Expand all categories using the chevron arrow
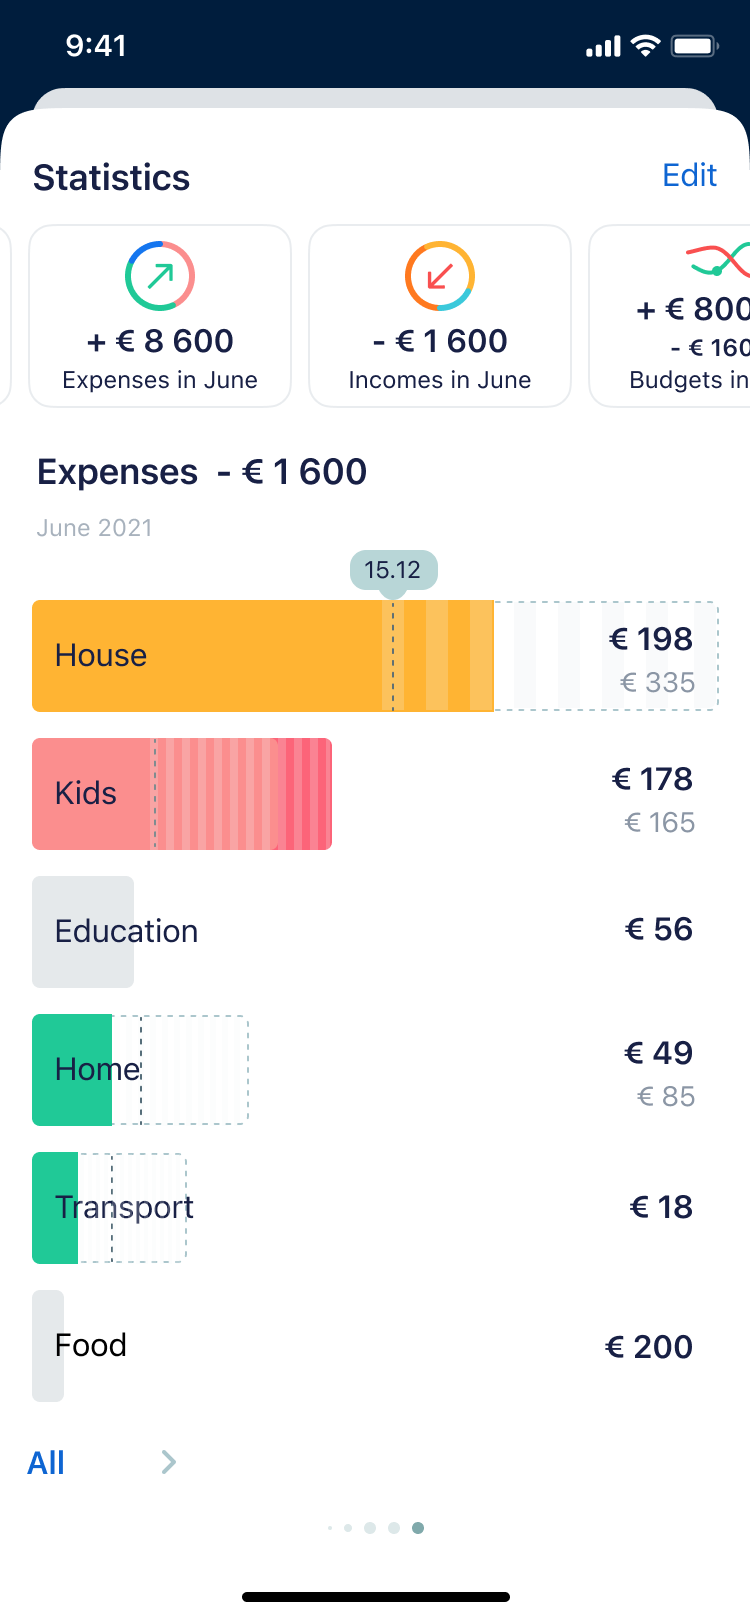 click(x=169, y=1462)
